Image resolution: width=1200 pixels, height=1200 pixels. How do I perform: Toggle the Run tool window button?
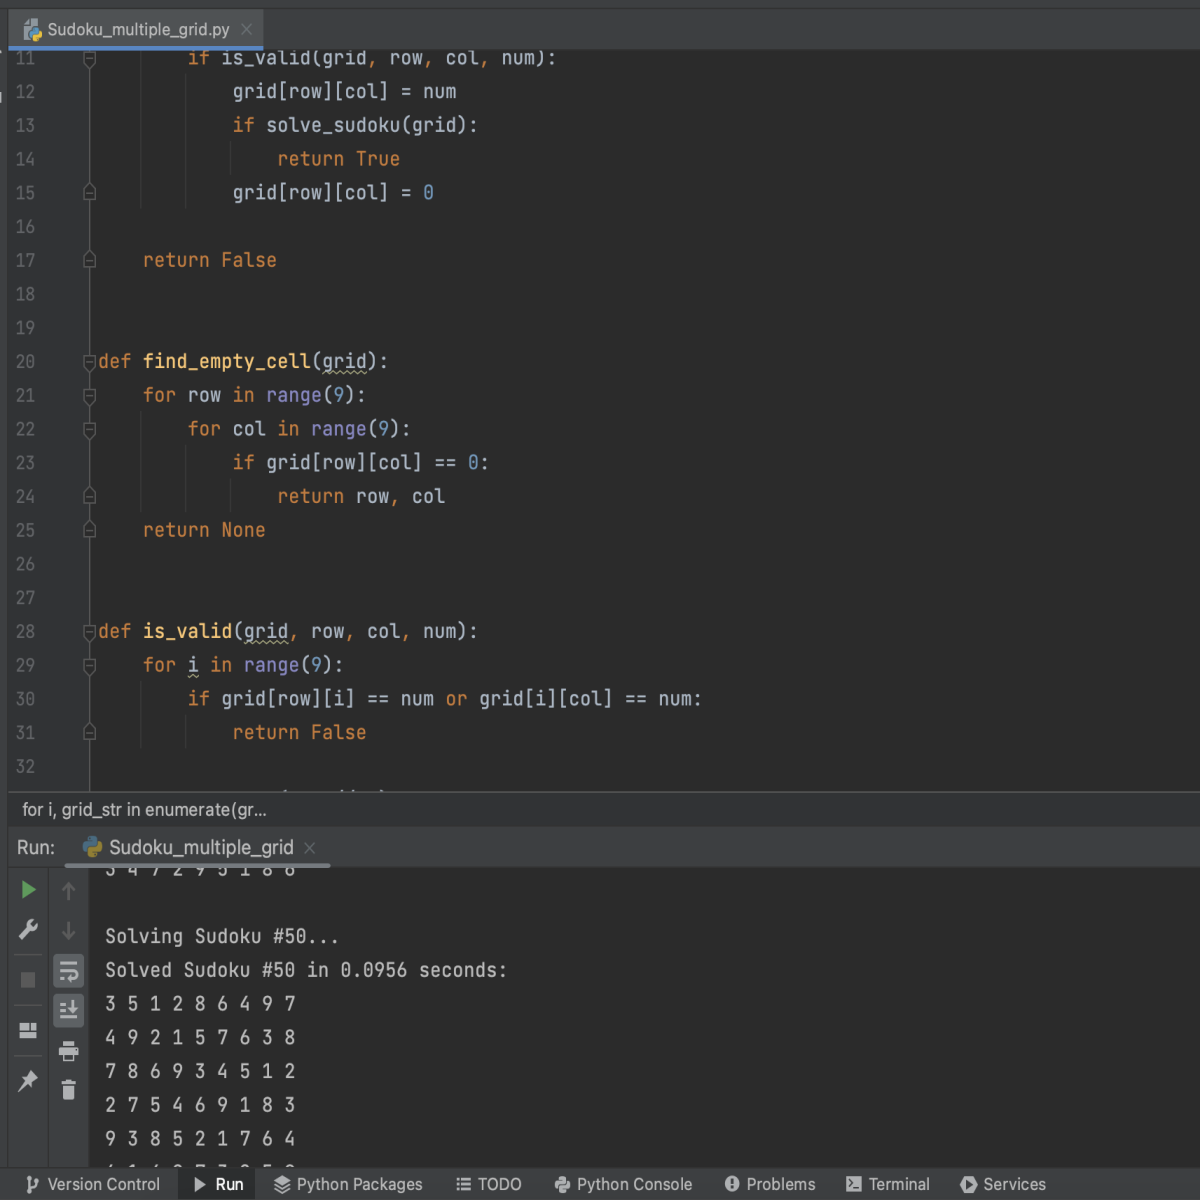[218, 1184]
